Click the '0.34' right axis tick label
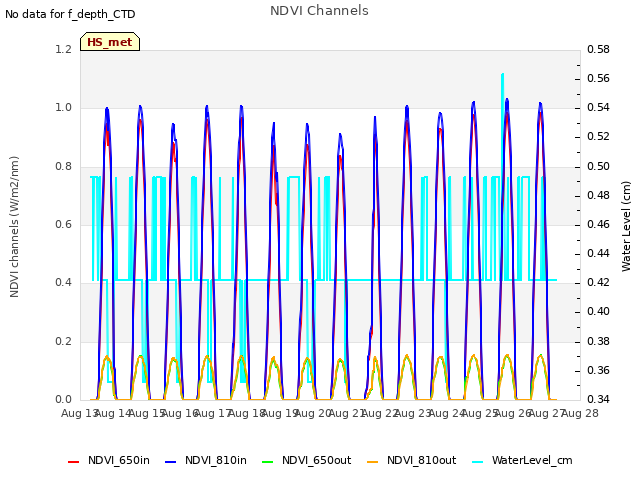This screenshot has width=640, height=480. [x=598, y=399]
